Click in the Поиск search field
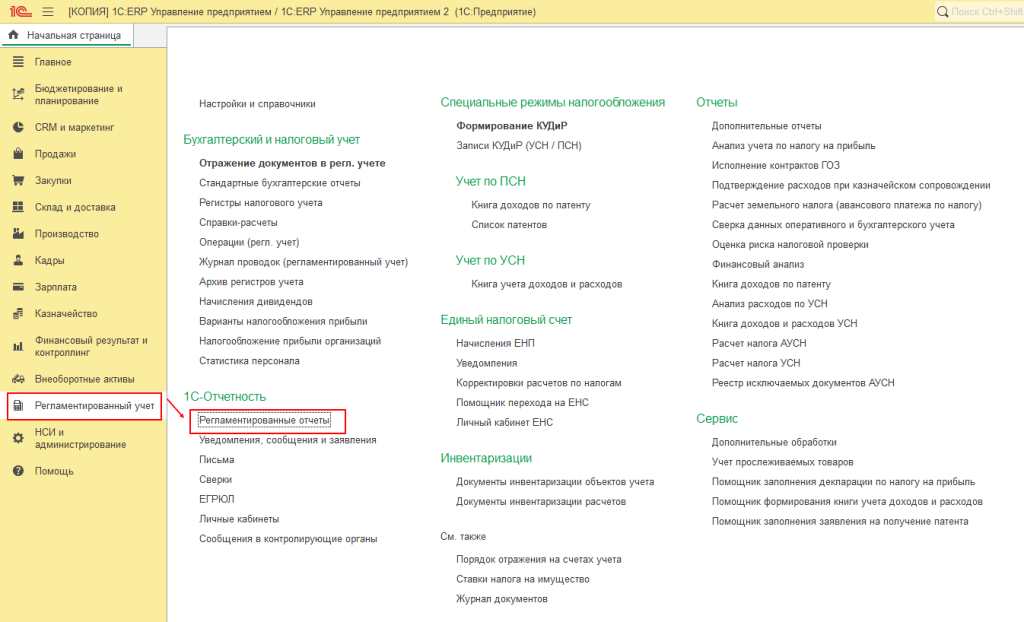Viewport: 1024px width, 622px height. click(x=985, y=11)
